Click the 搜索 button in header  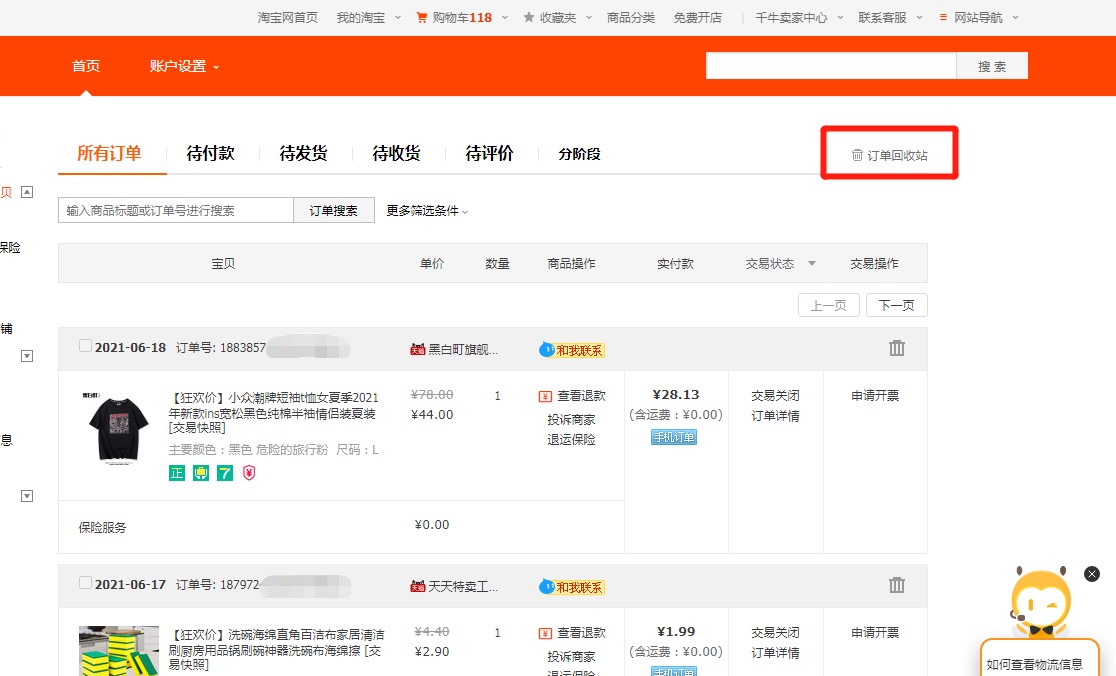pos(992,65)
